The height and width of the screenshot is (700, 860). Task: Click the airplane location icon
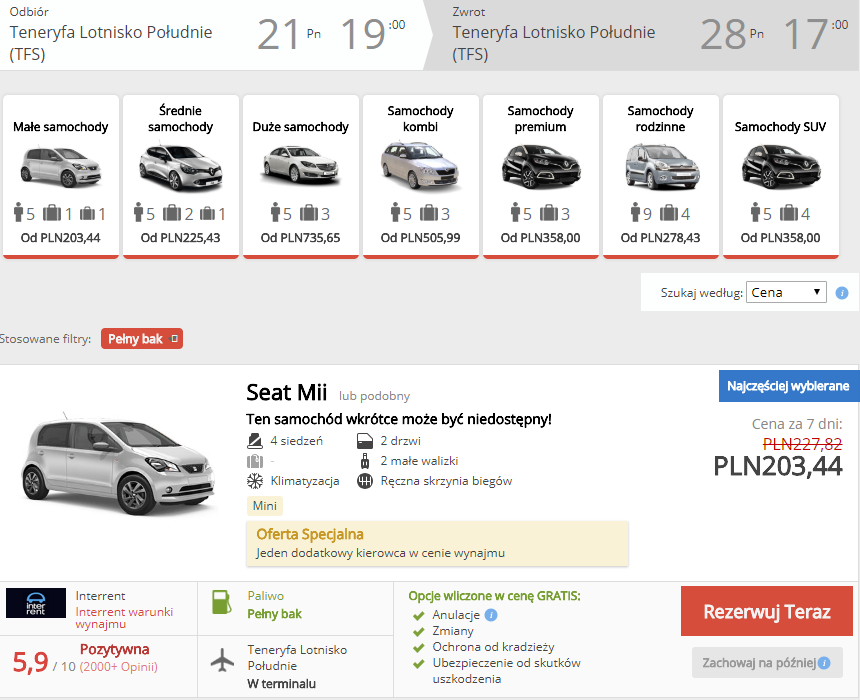[x=222, y=659]
